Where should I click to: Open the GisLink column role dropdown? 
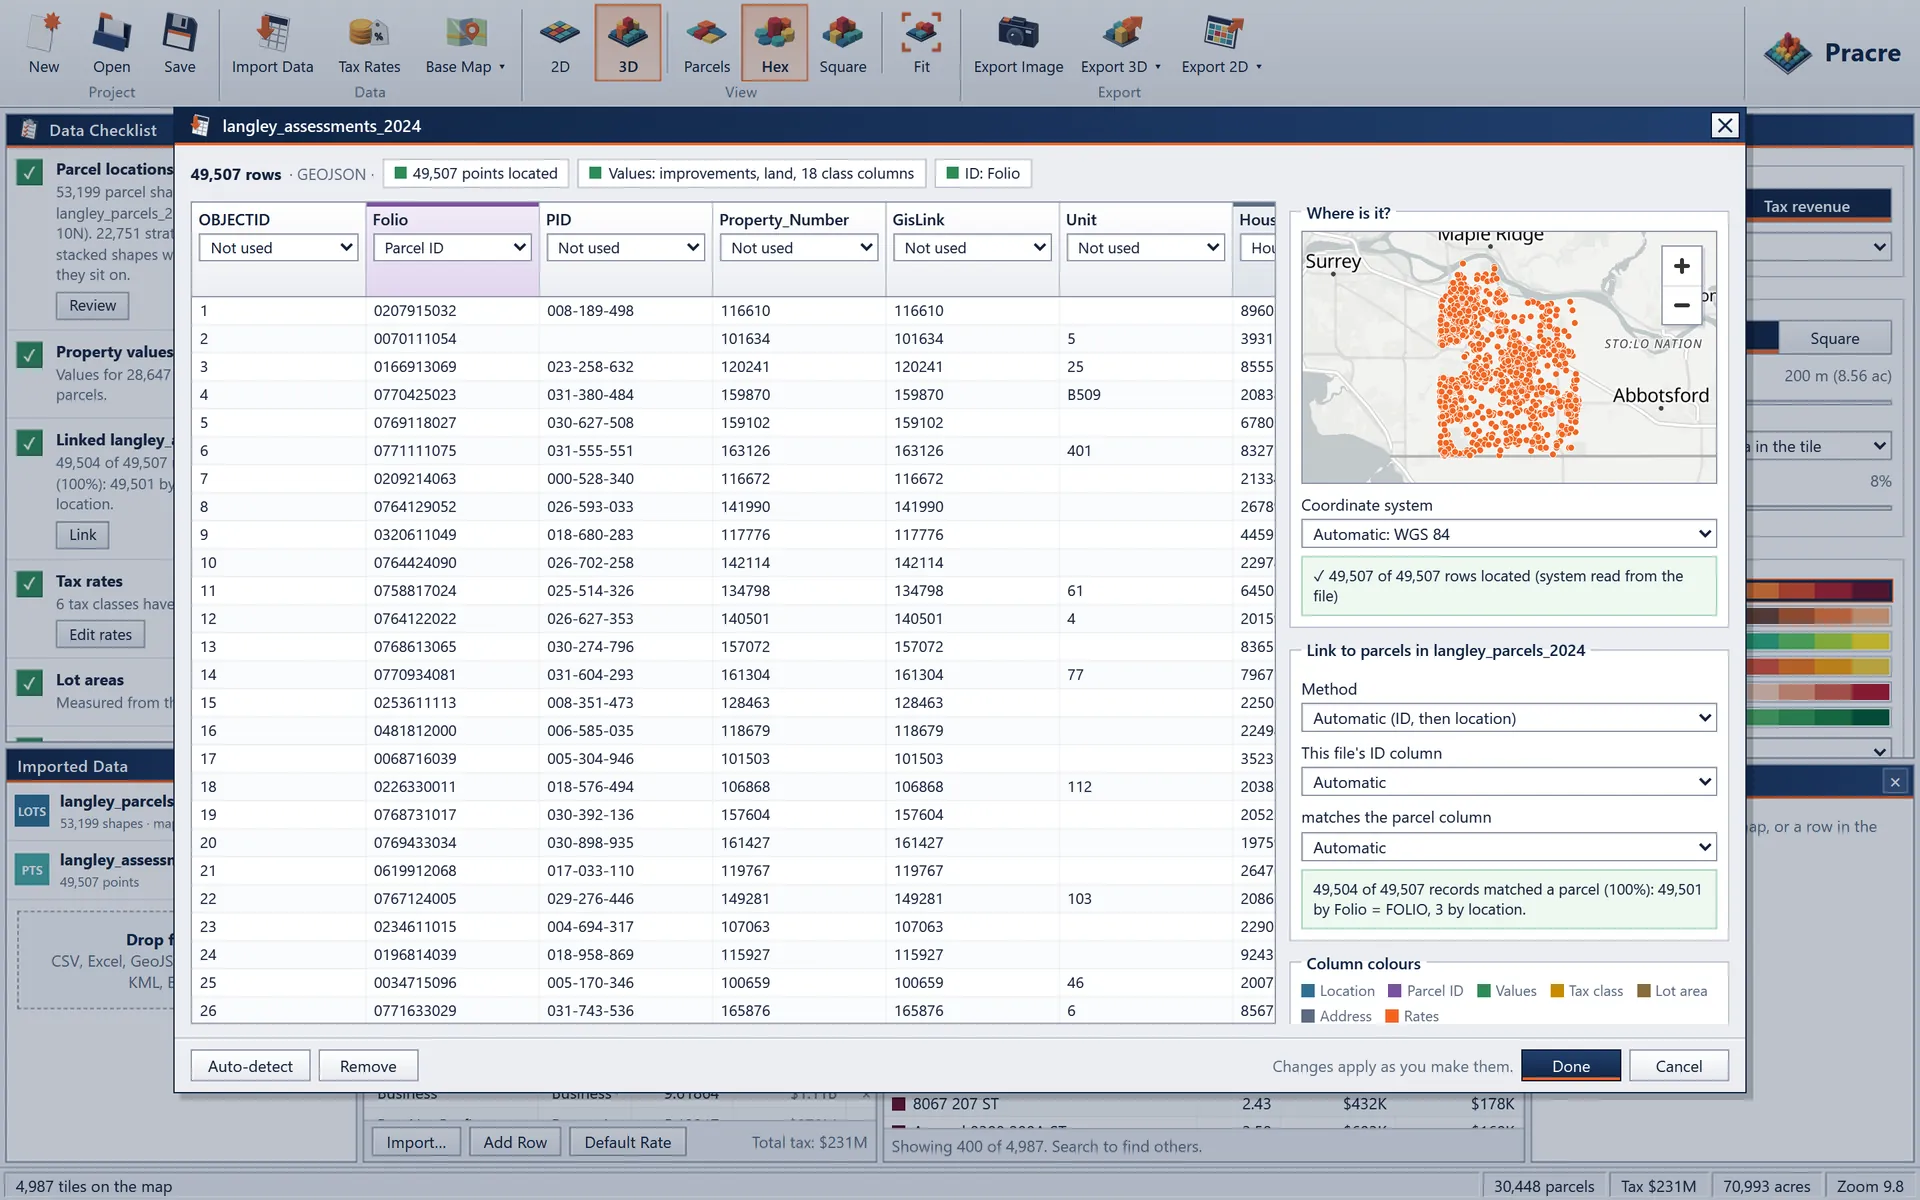972,247
